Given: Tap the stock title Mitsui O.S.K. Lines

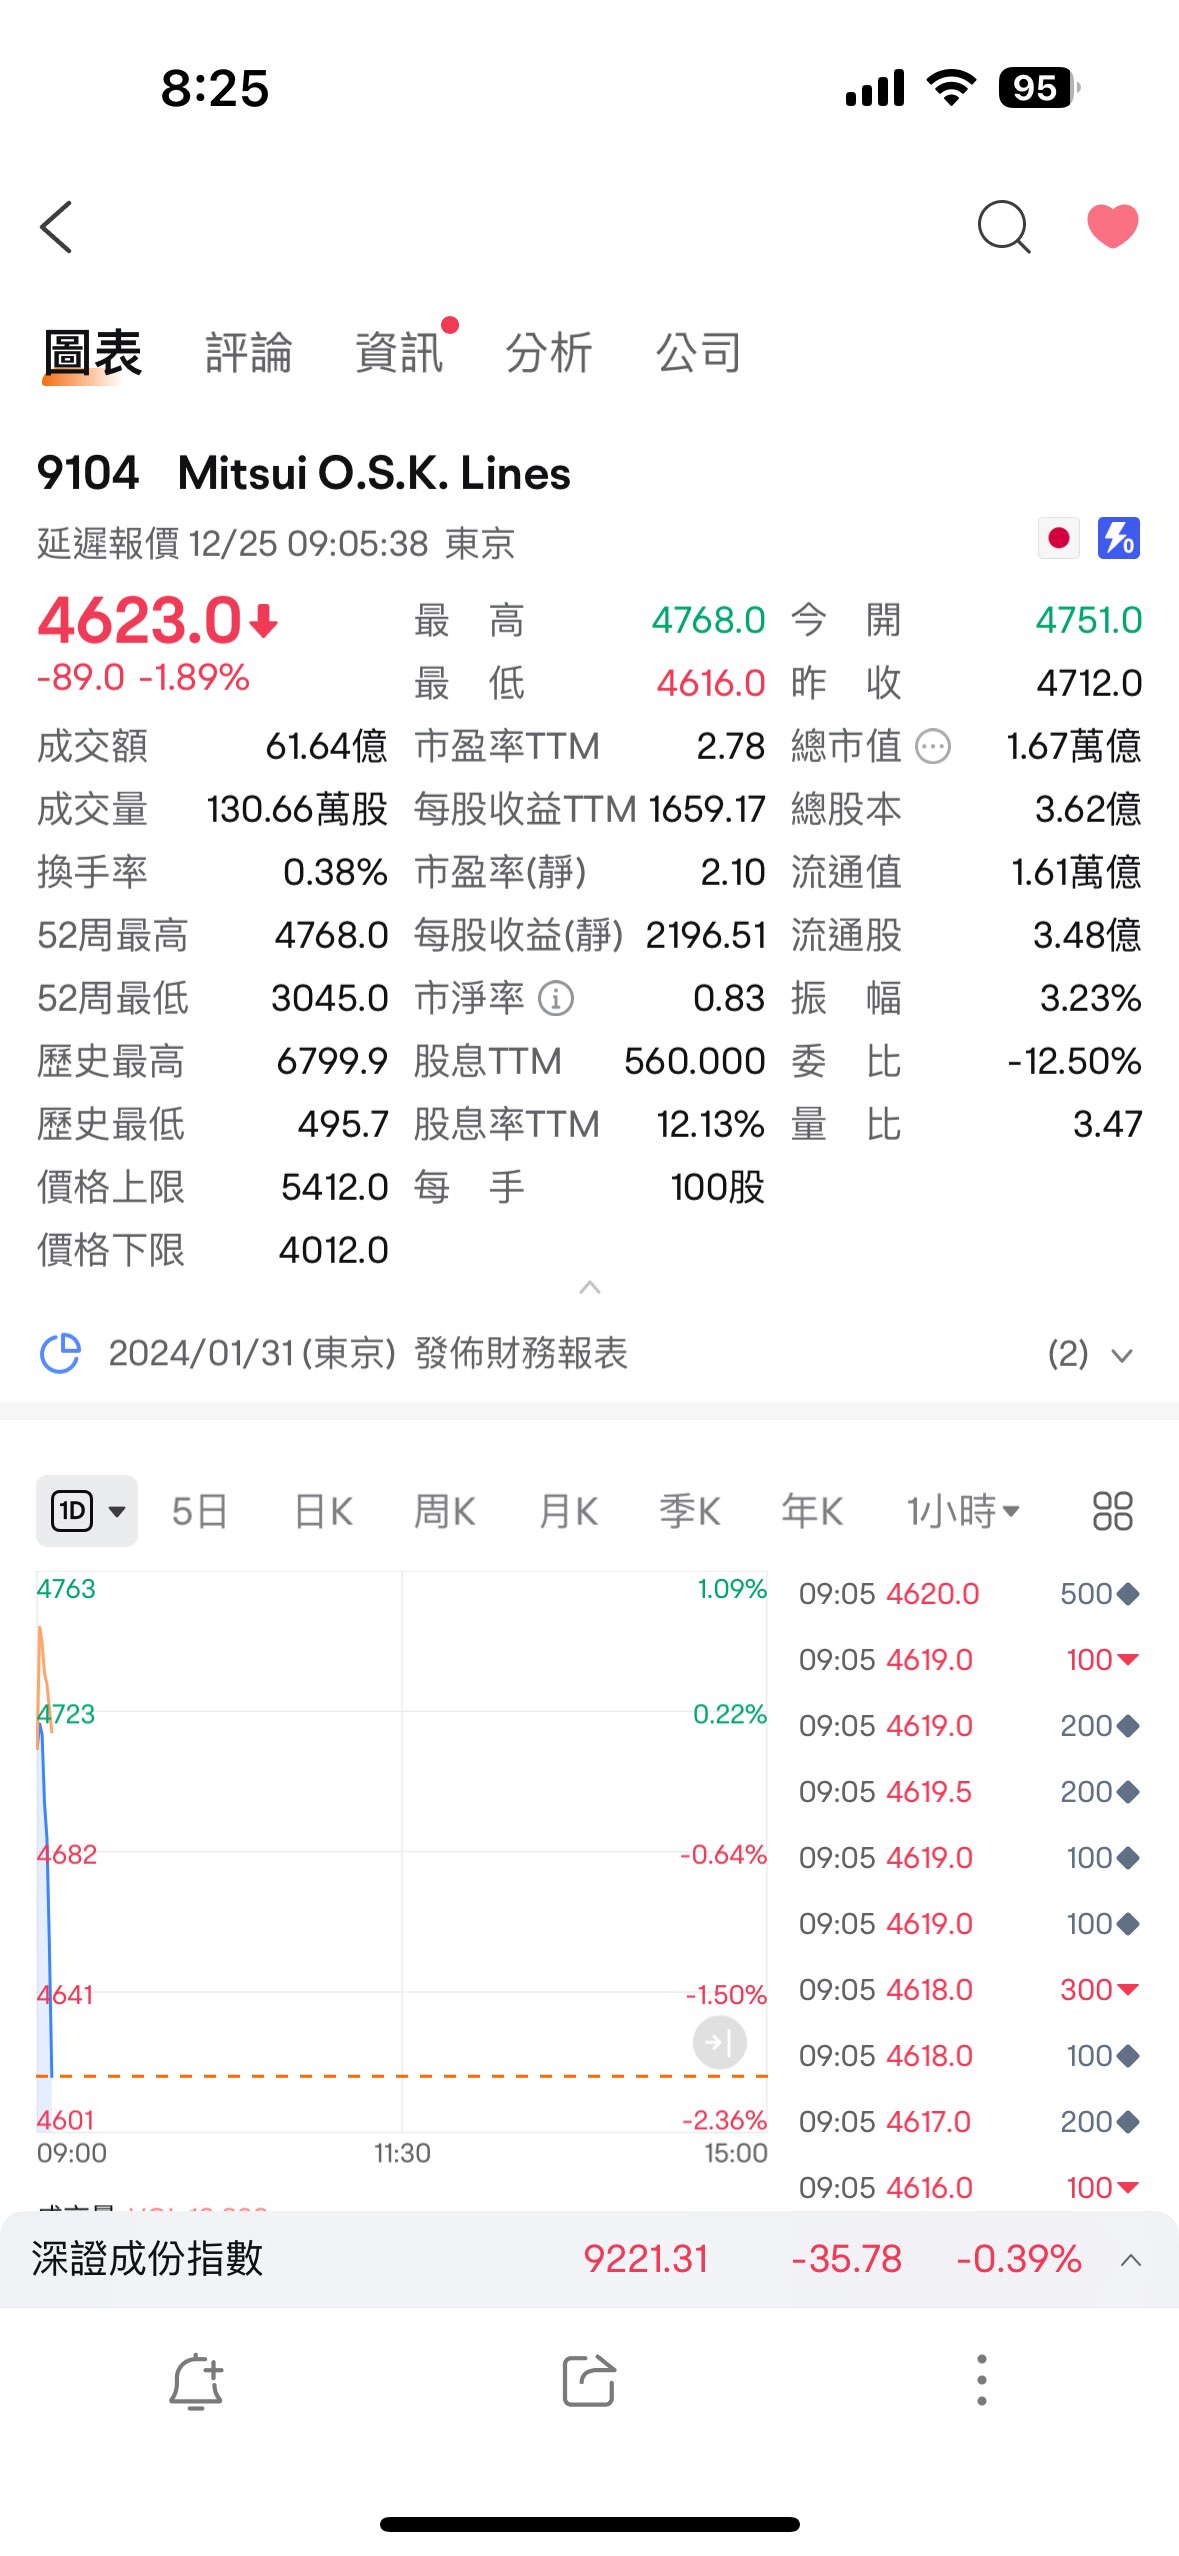Looking at the screenshot, I should [374, 473].
